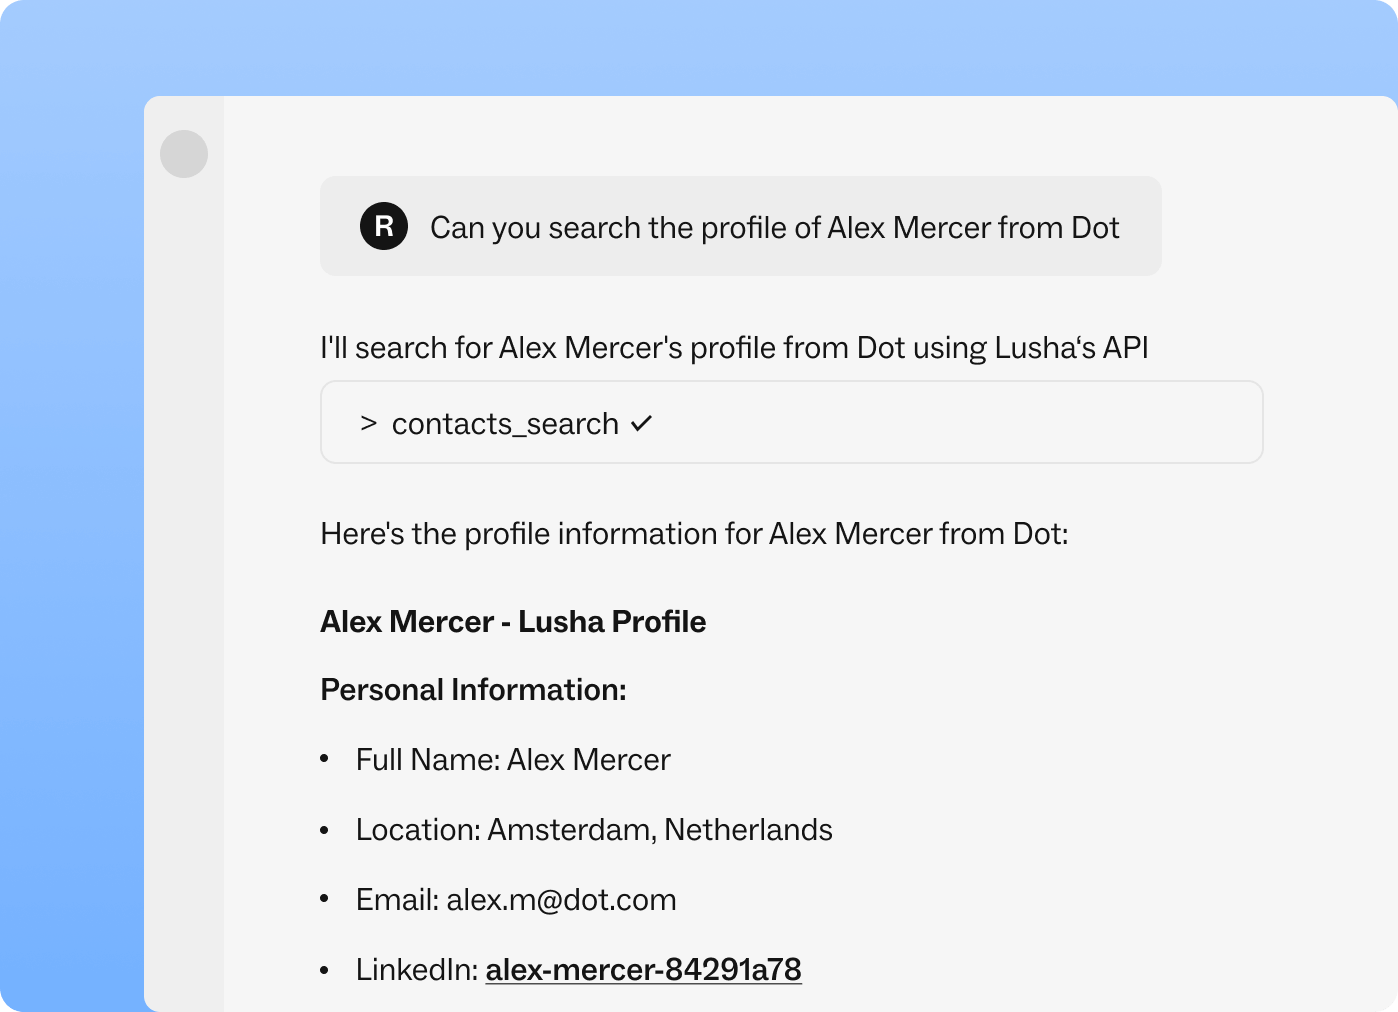Click the bullet point before Full Name
1398x1012 pixels.
[325, 760]
